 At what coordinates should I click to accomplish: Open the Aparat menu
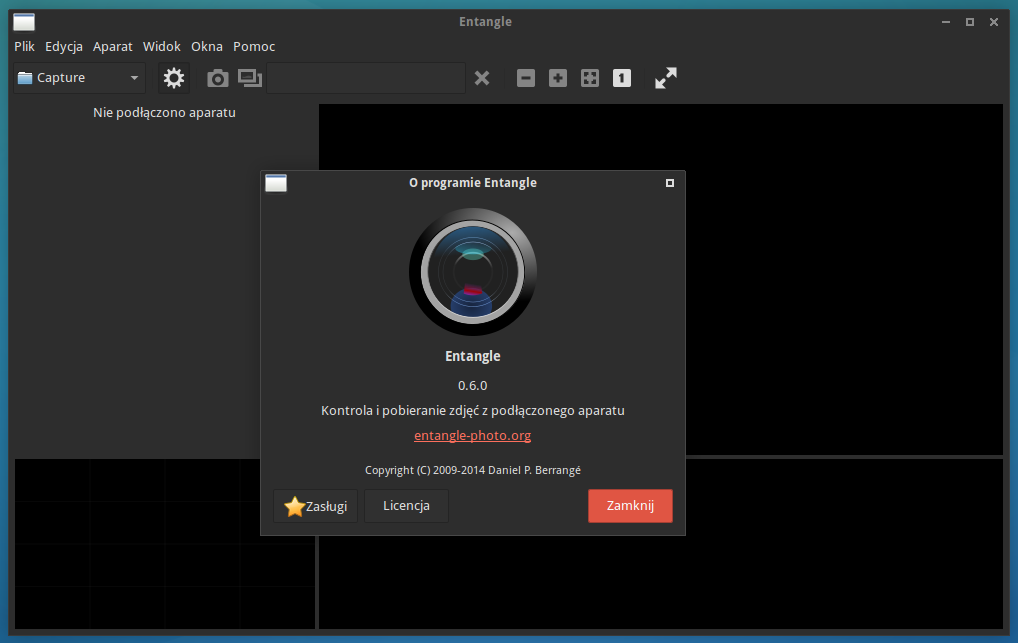[x=112, y=46]
